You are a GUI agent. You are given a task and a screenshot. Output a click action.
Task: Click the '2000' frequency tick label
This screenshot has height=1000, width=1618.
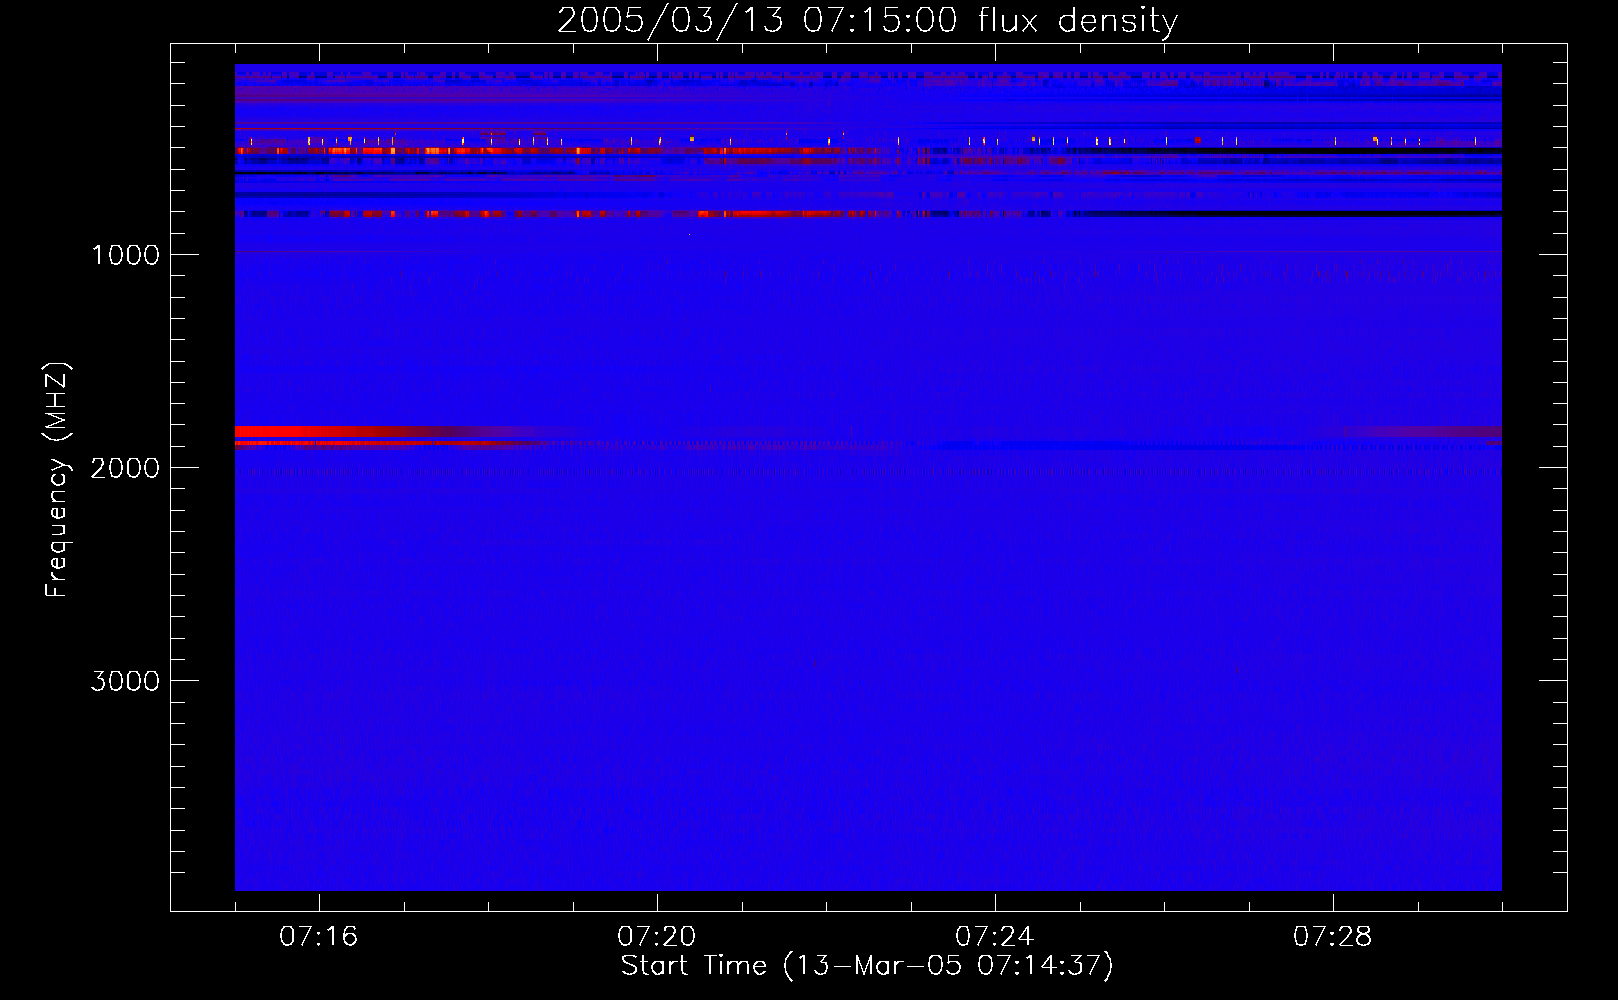tap(125, 468)
